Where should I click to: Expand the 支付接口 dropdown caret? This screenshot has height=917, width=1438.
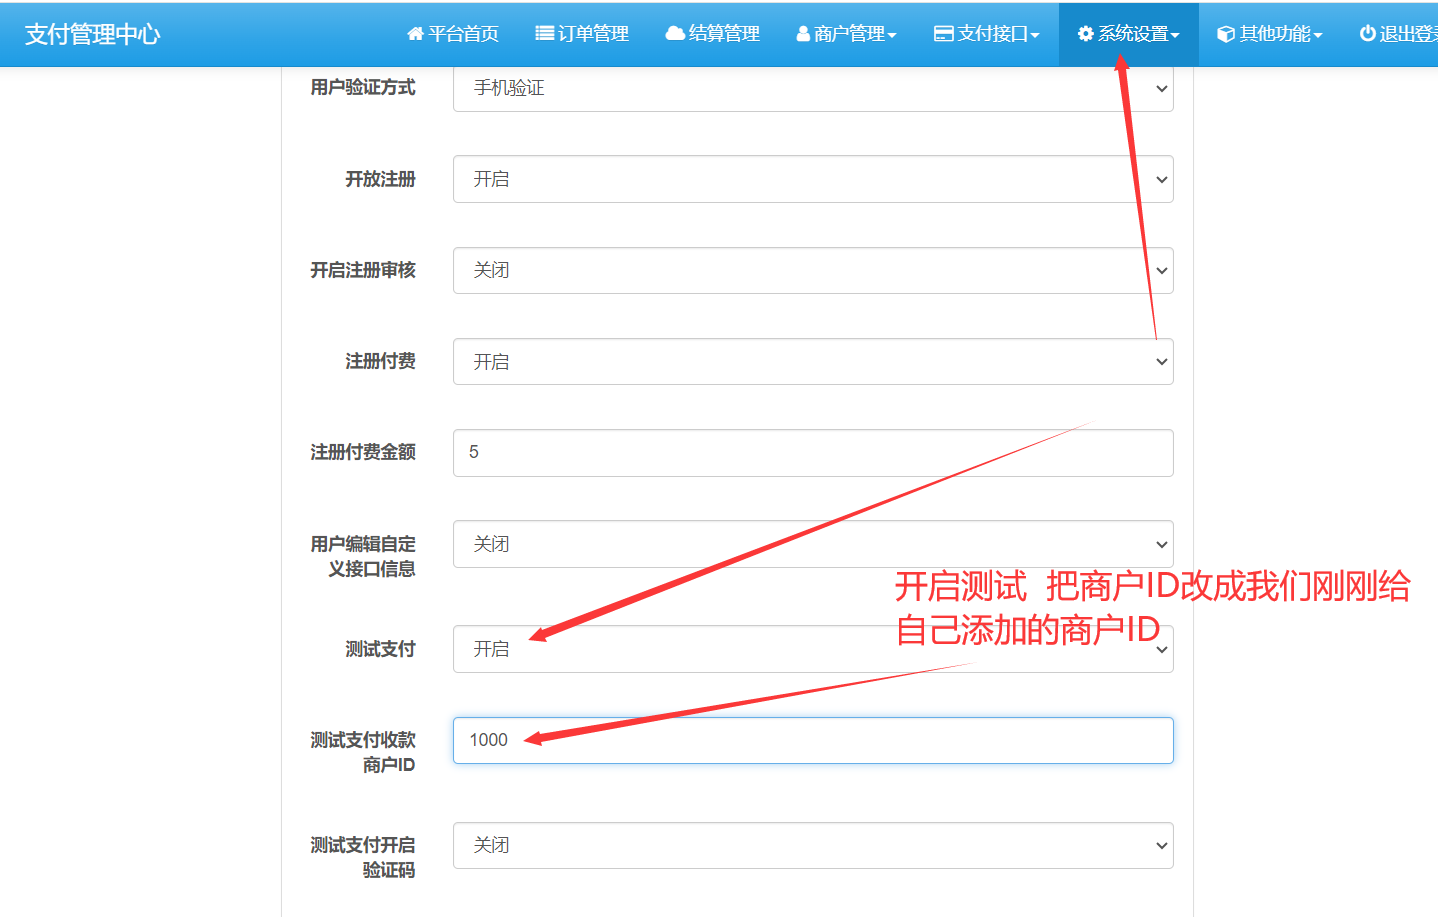1035,36
